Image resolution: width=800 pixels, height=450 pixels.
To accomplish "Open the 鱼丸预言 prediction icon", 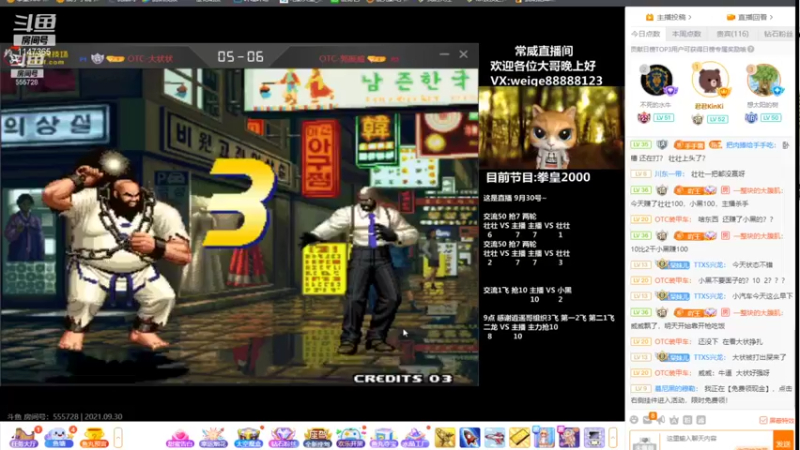I will 94,437.
